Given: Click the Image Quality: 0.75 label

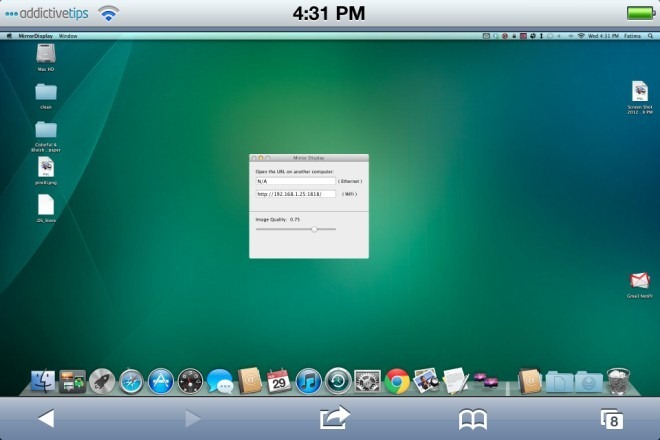Looking at the screenshot, I should [278, 219].
